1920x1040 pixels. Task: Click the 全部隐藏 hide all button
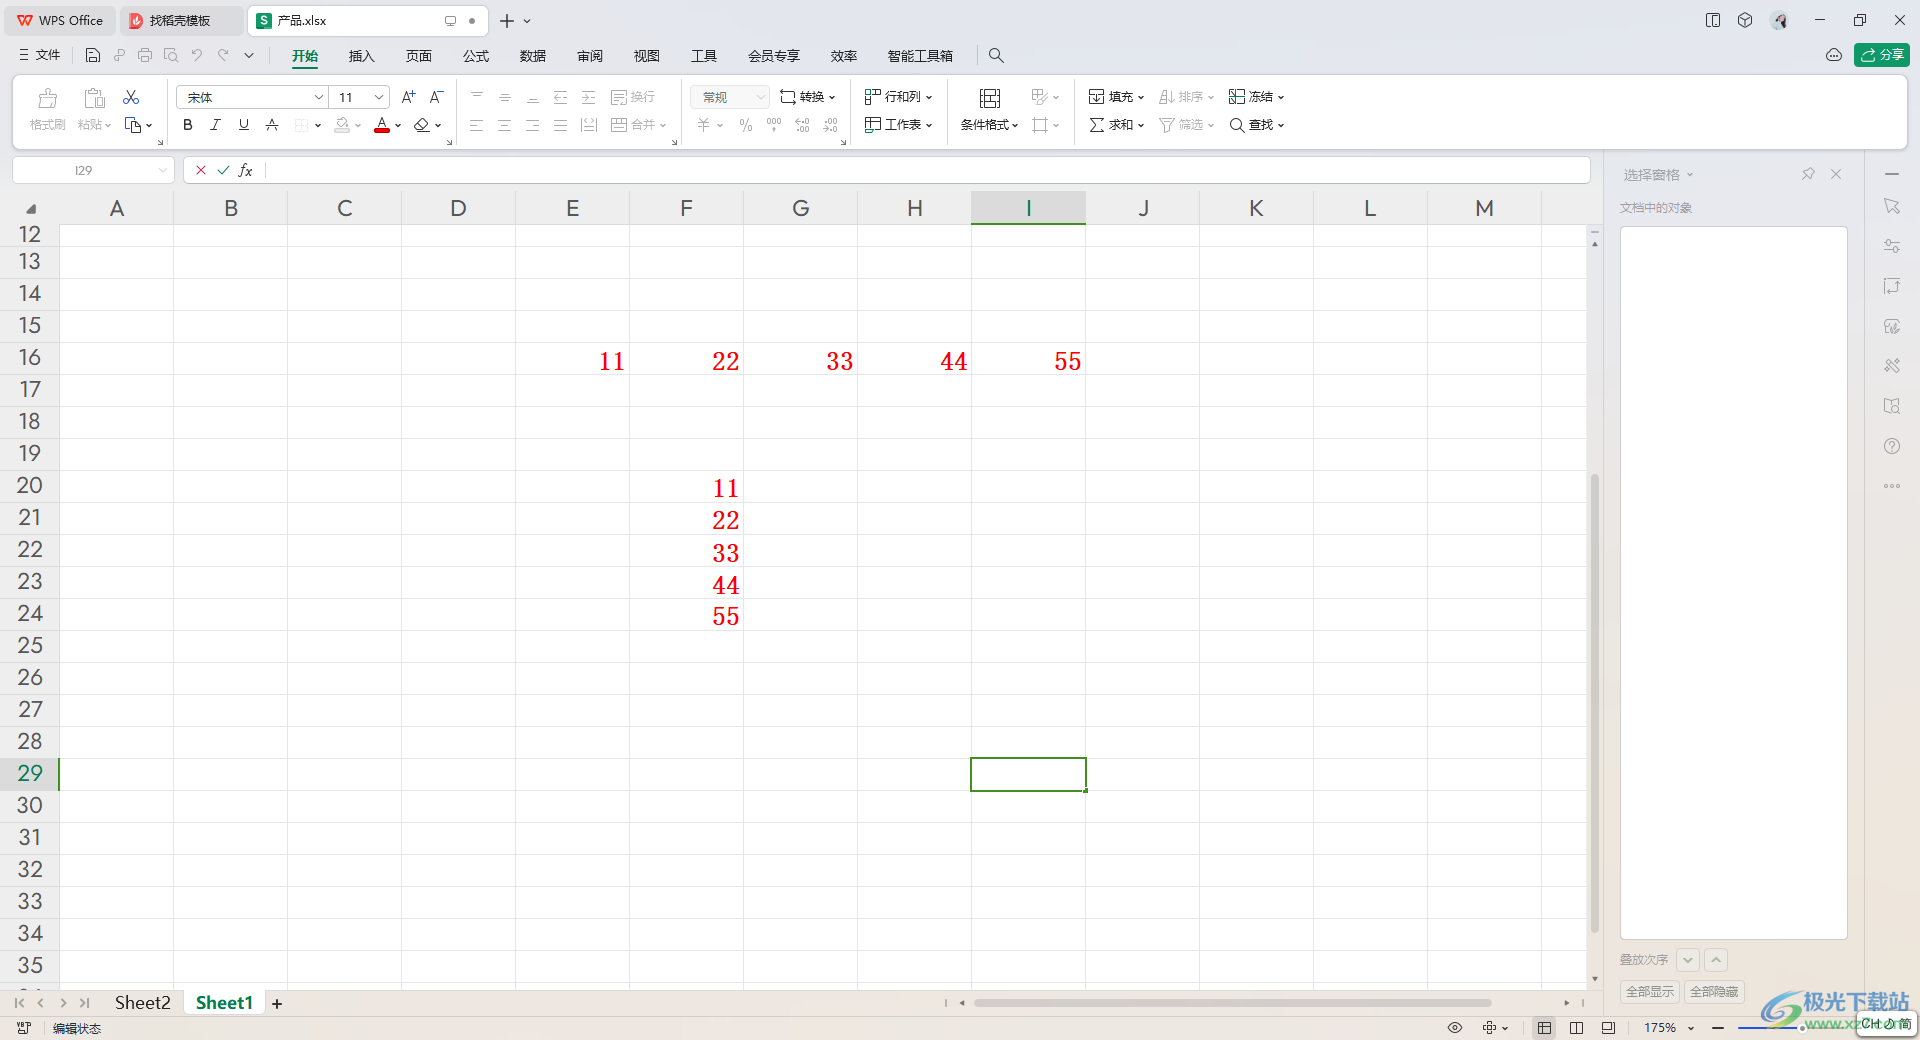[1714, 991]
